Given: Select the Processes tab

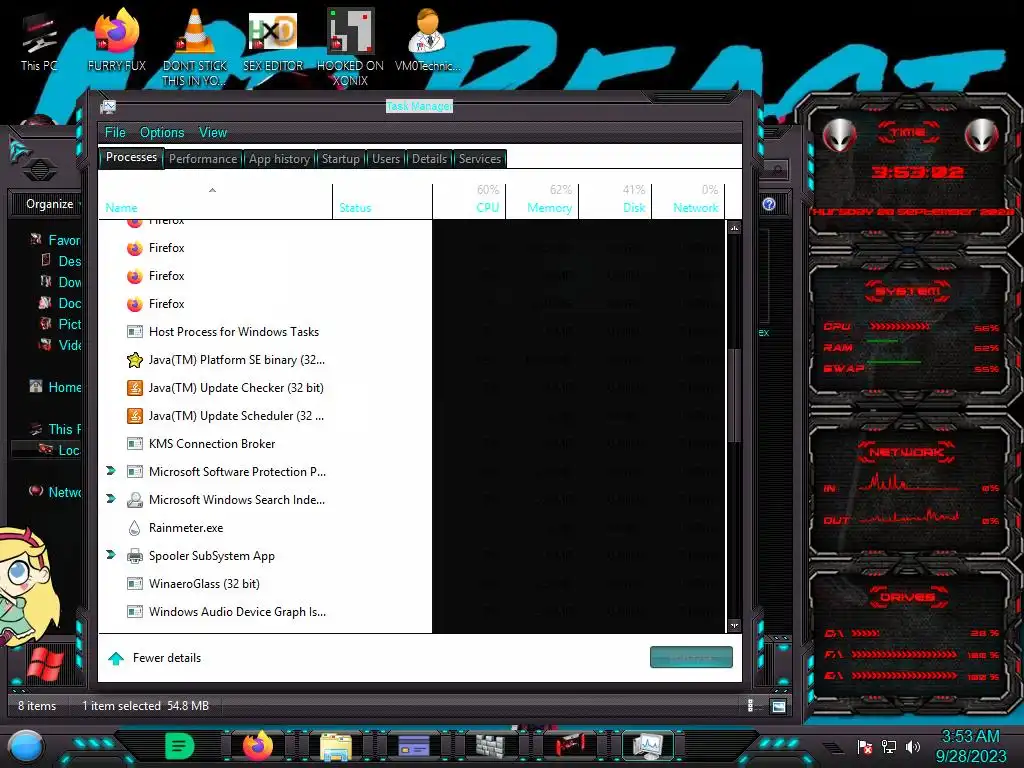Looking at the screenshot, I should click(x=131, y=157).
